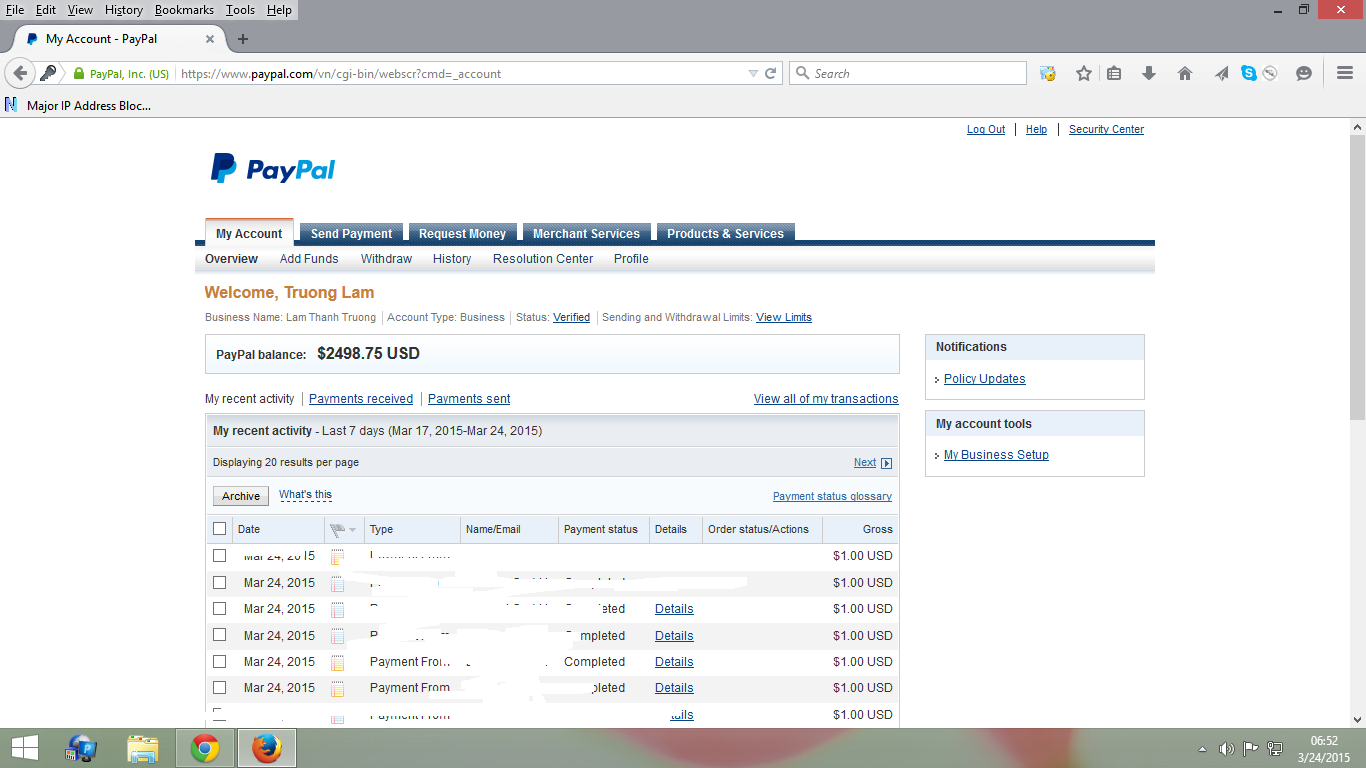The width and height of the screenshot is (1366, 768).
Task: Open the Action Center flag in the tray
Action: tap(1250, 748)
